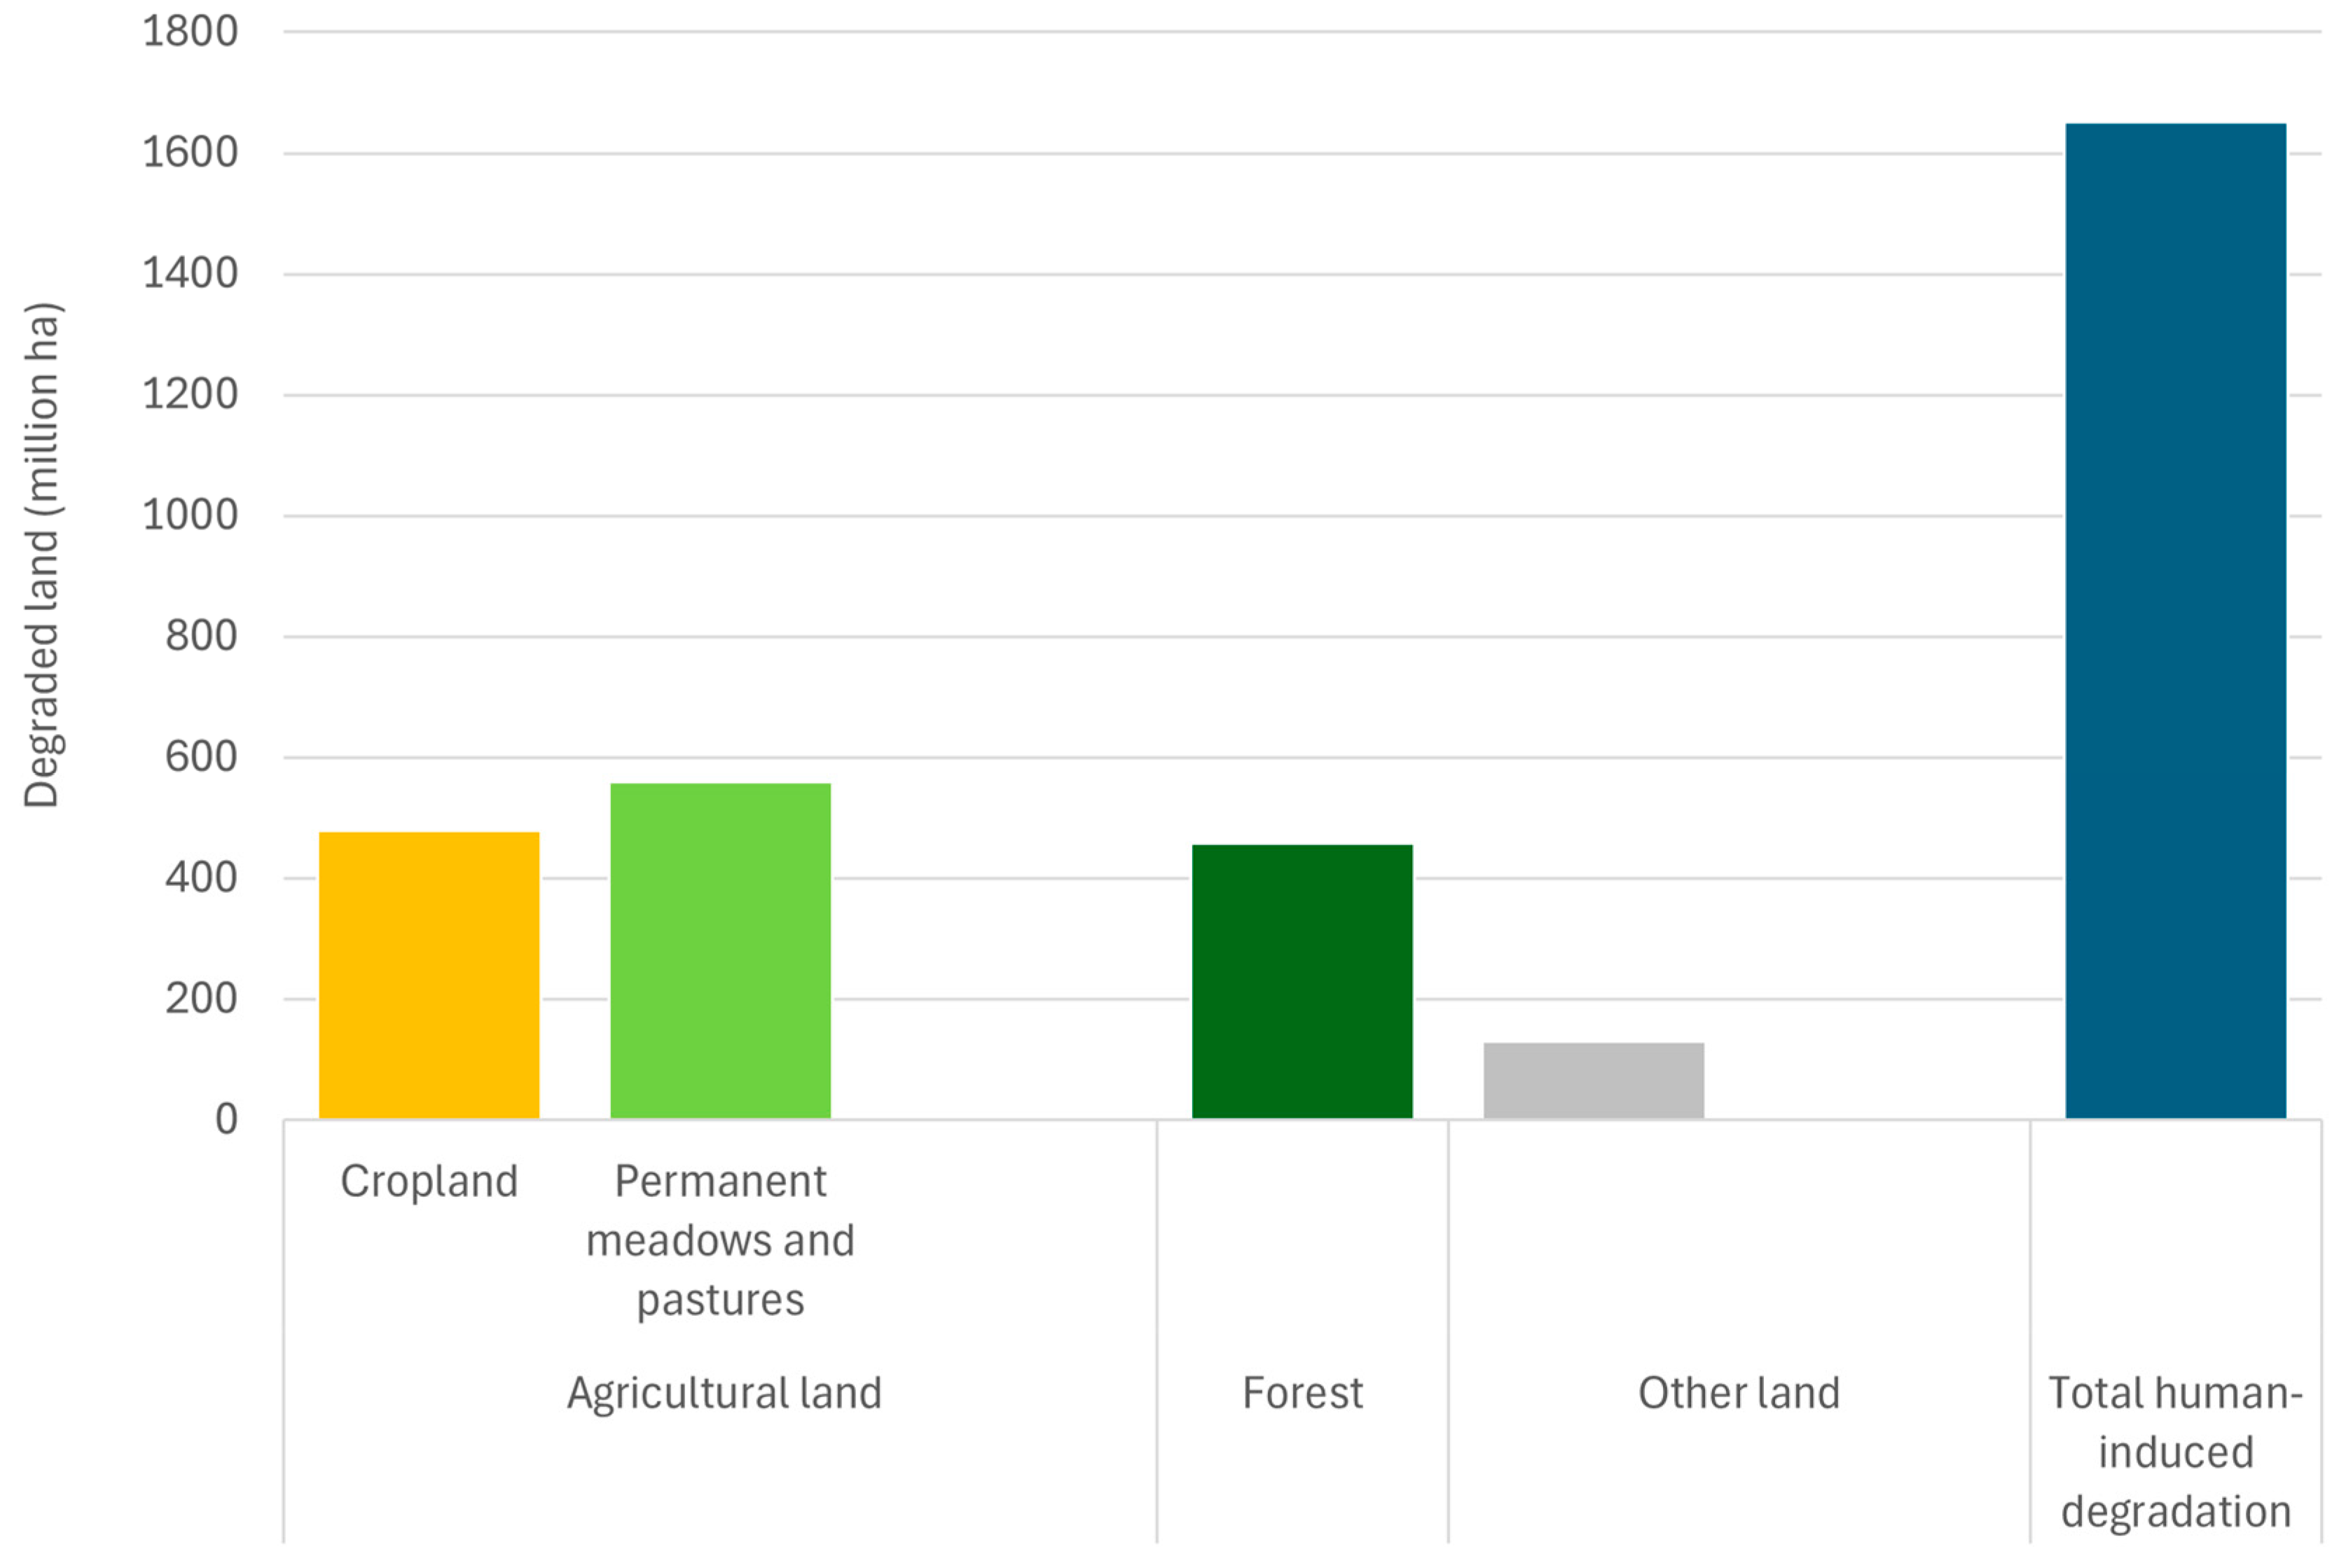The image size is (2339, 1568).
Task: Select the "Cropland" category label
Action: (429, 1181)
